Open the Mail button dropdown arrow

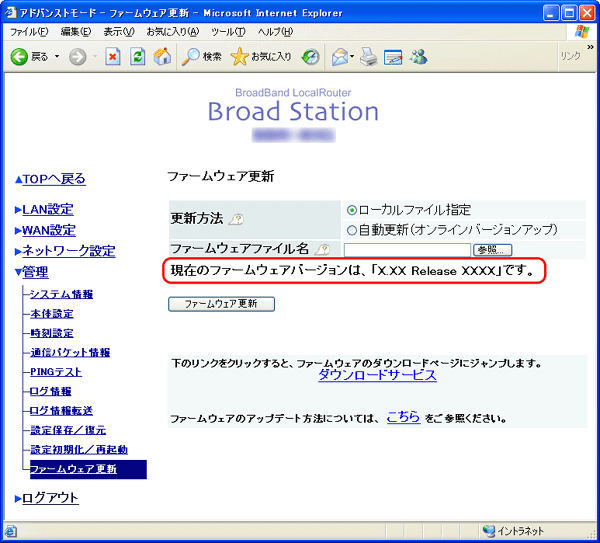pos(352,57)
